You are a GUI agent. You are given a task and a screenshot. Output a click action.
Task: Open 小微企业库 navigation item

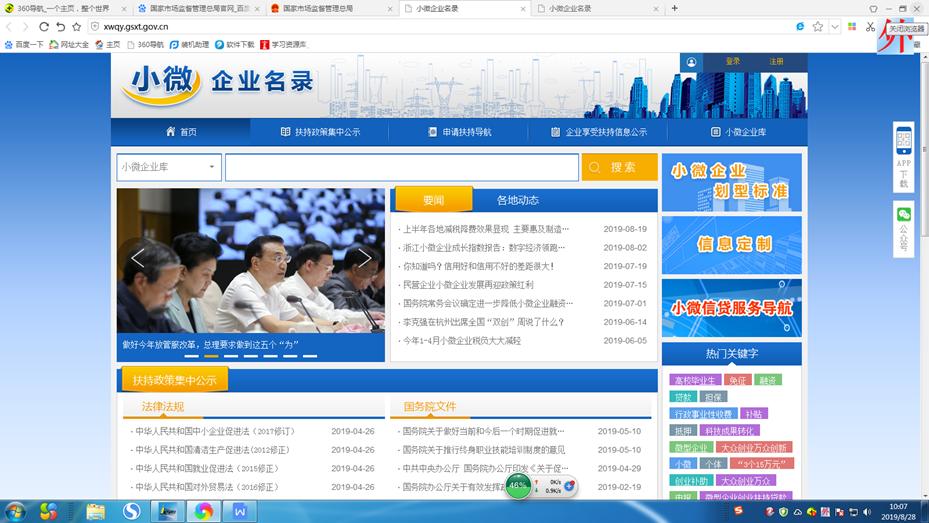click(738, 132)
